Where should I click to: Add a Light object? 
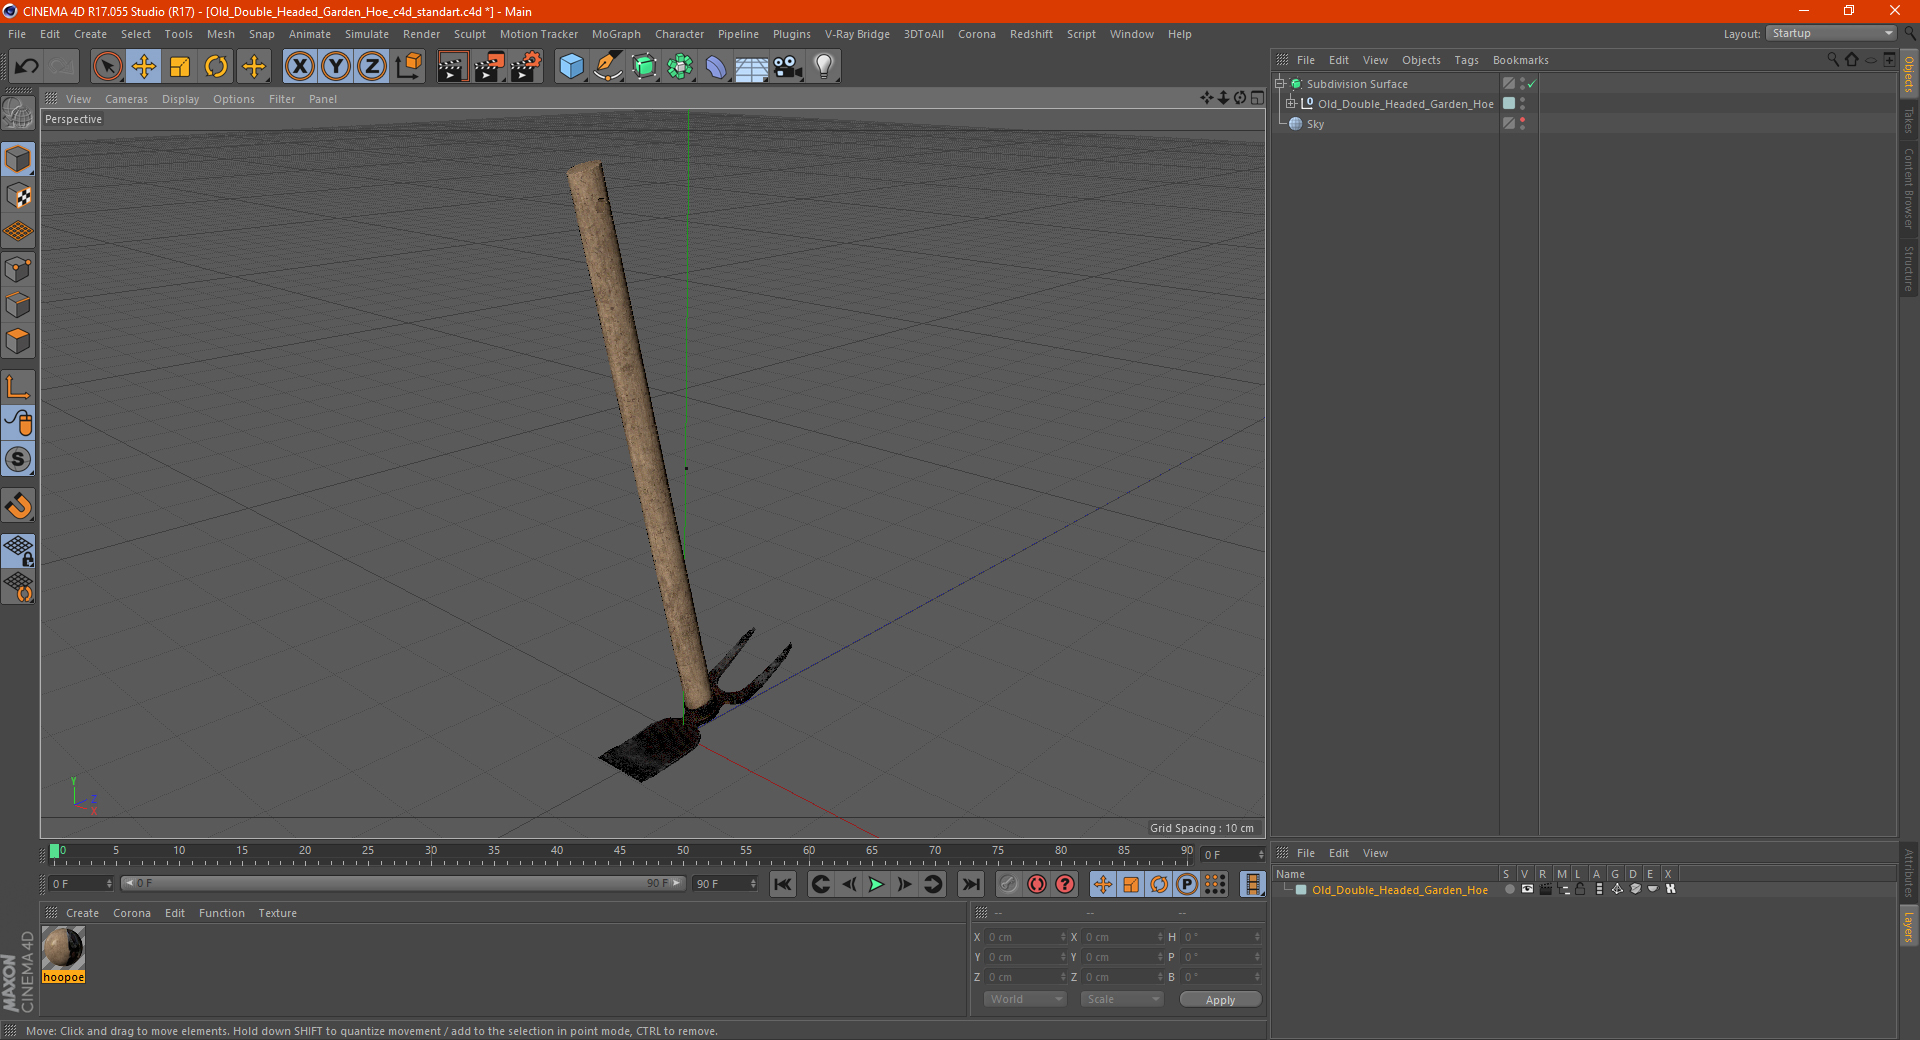(x=824, y=67)
